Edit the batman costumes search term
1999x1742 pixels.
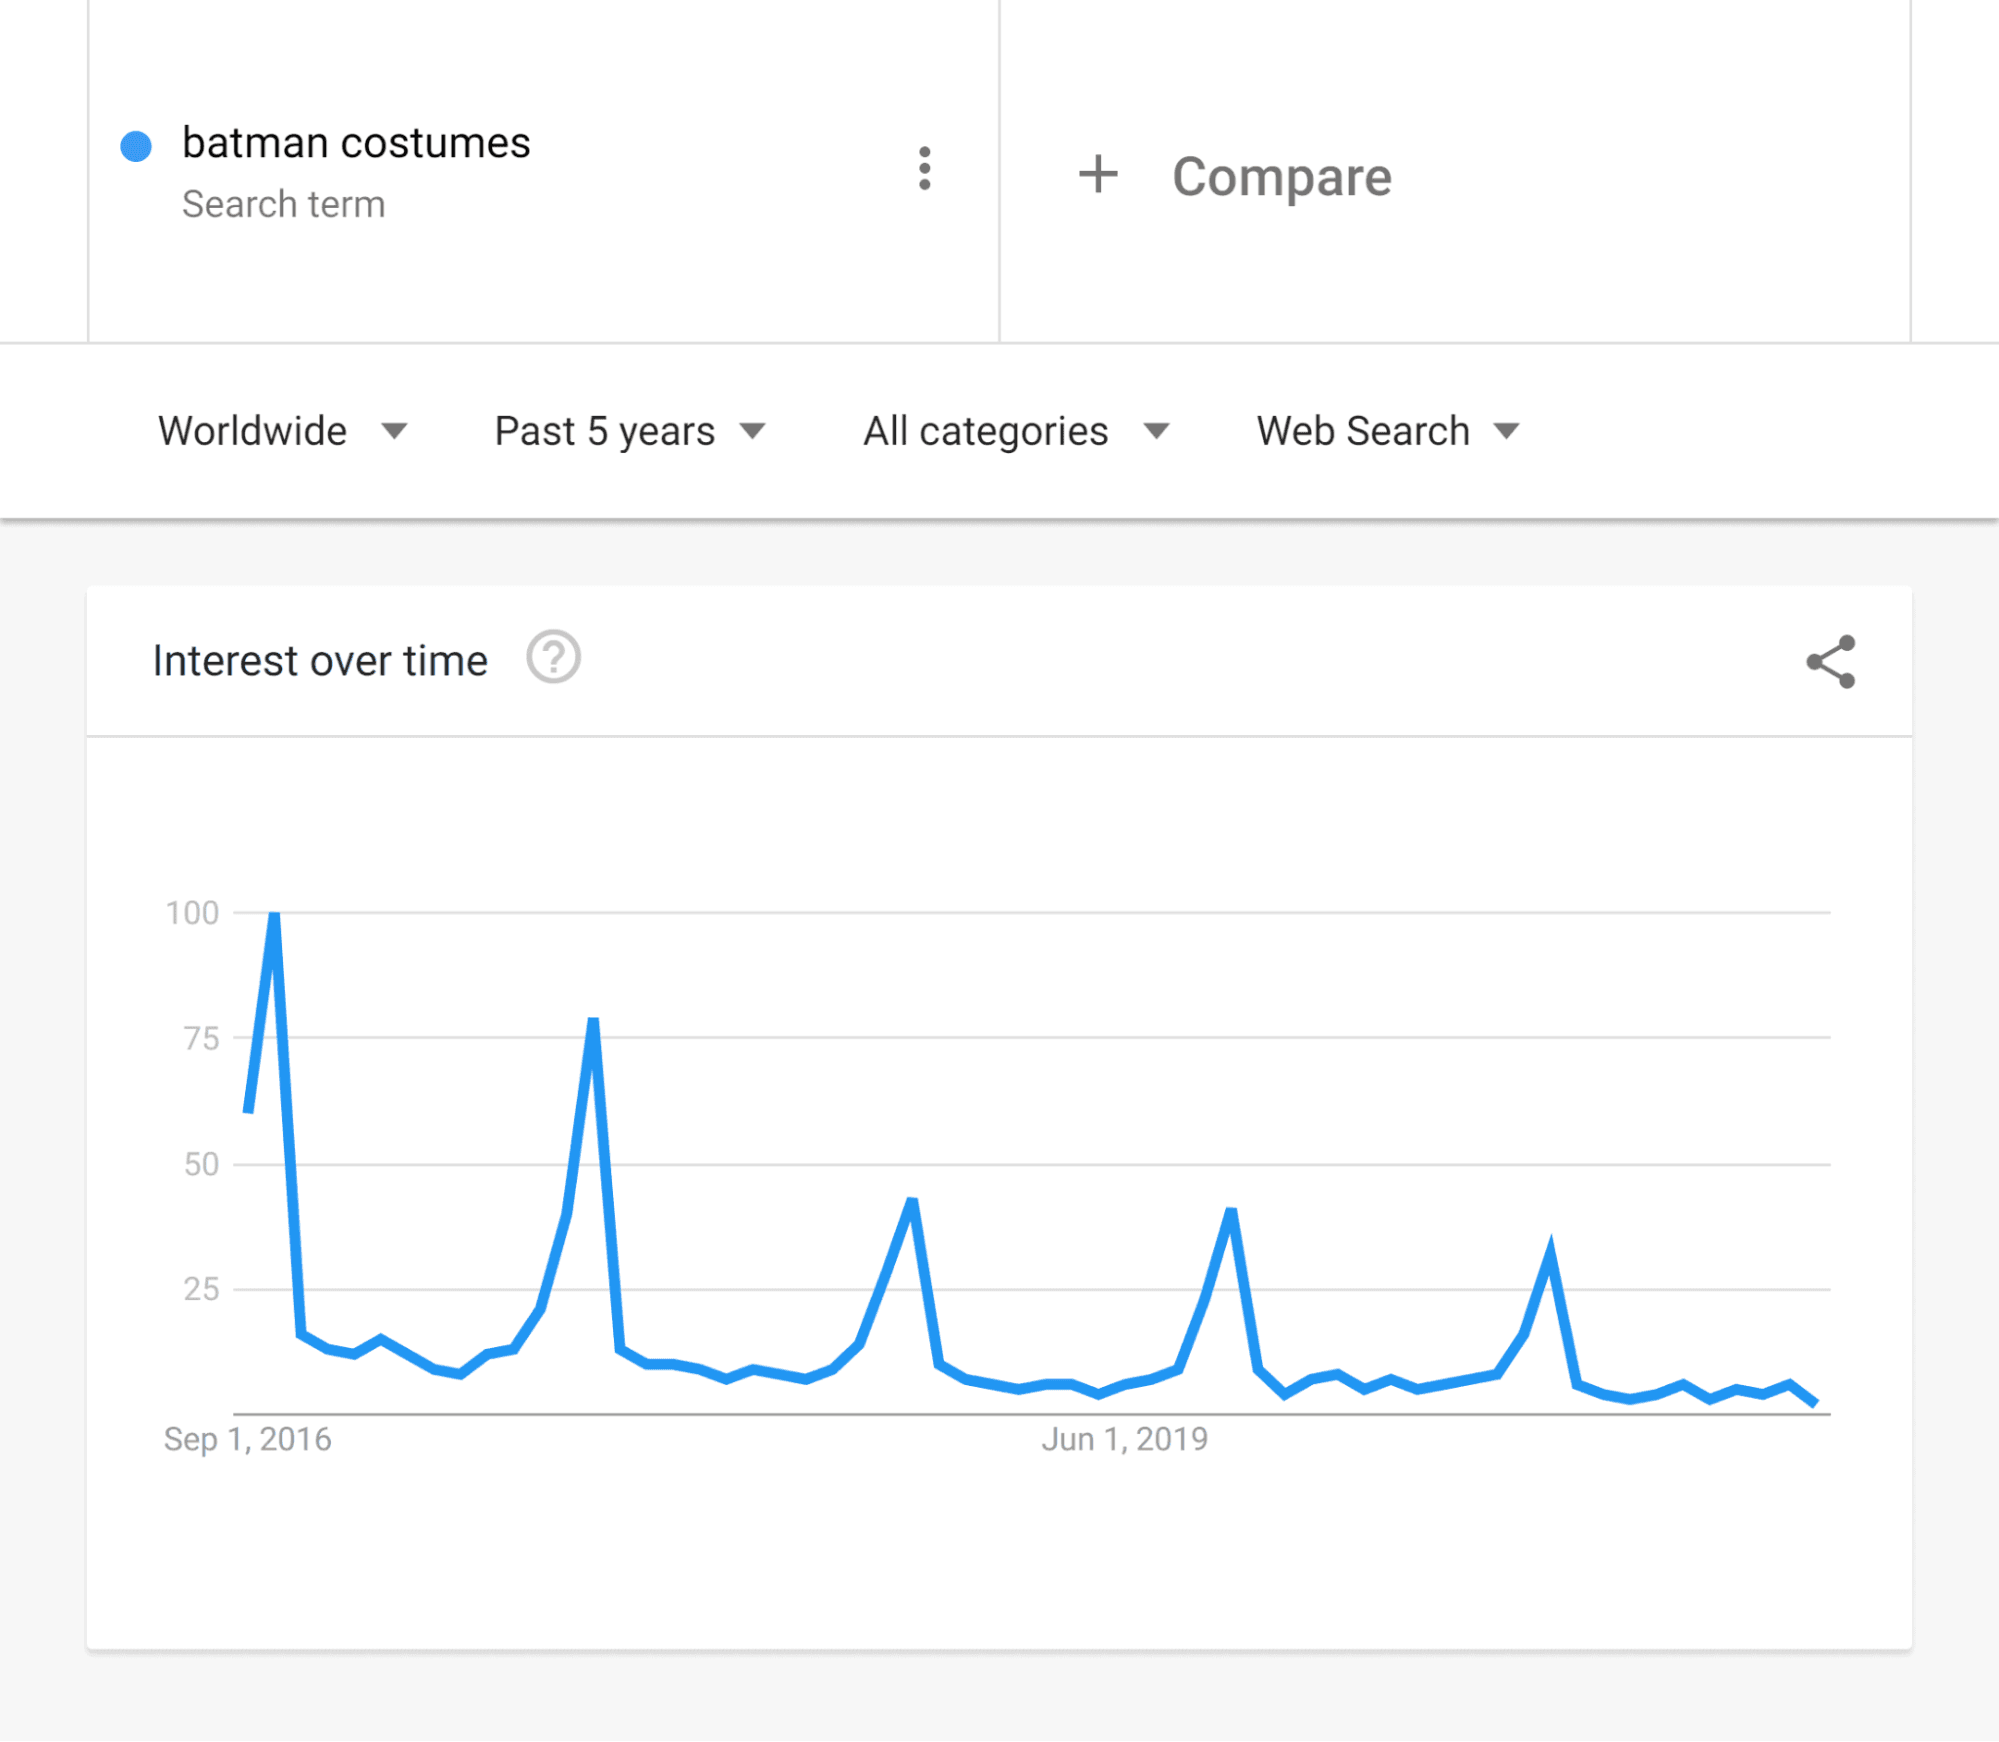[356, 143]
